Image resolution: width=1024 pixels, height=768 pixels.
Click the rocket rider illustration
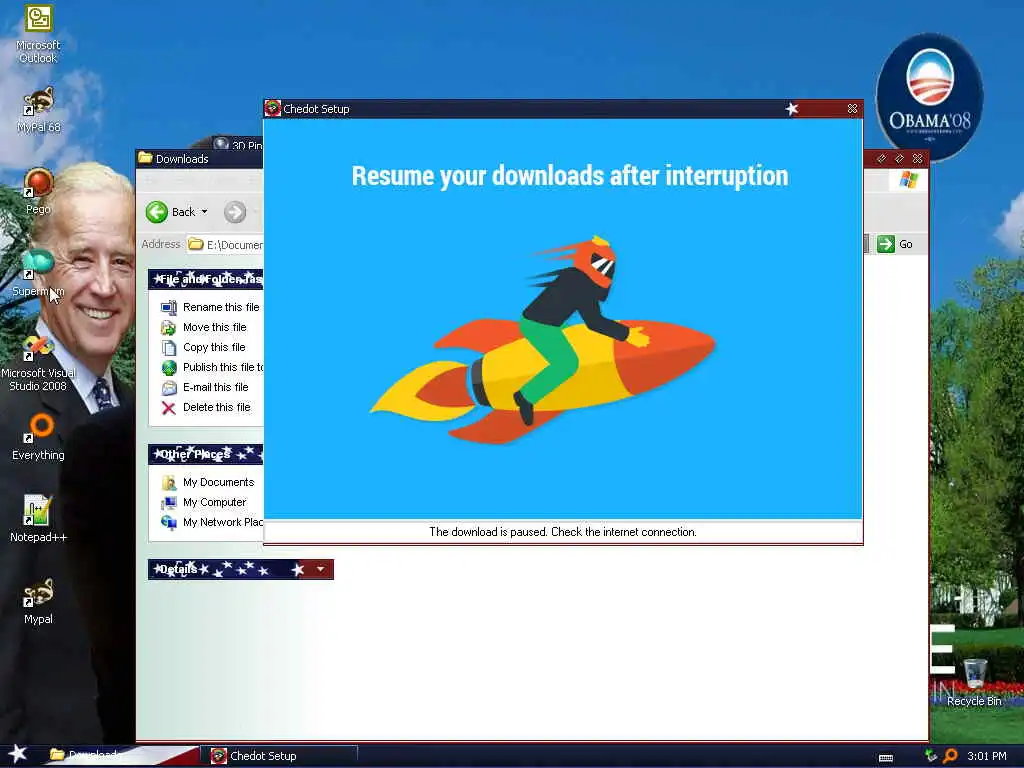tap(542, 340)
